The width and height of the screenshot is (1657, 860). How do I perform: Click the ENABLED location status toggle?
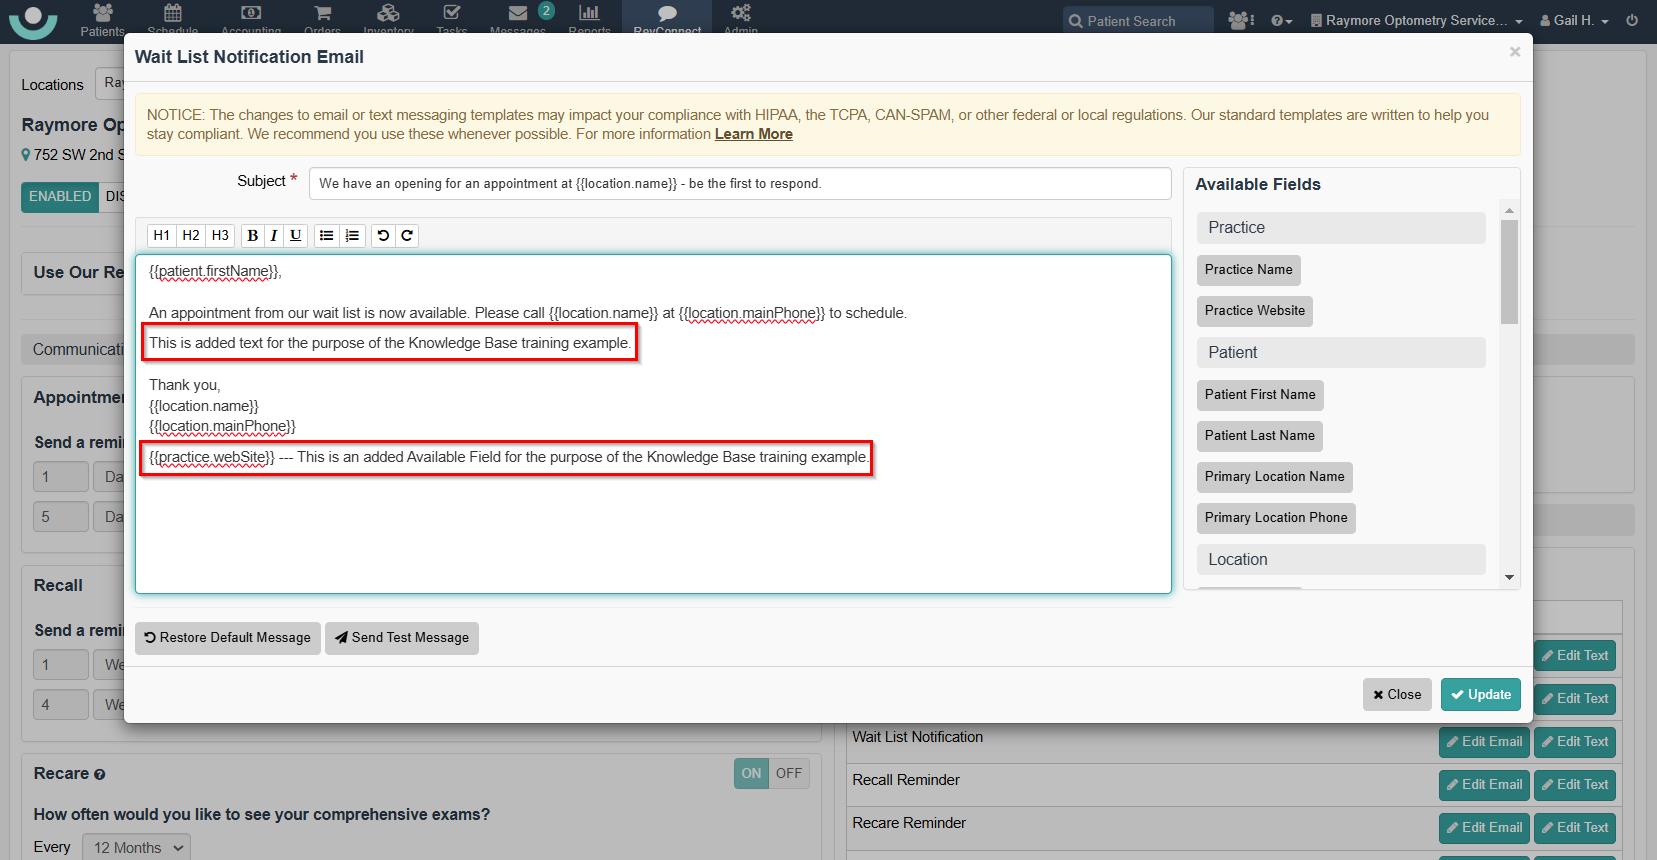[x=60, y=197]
